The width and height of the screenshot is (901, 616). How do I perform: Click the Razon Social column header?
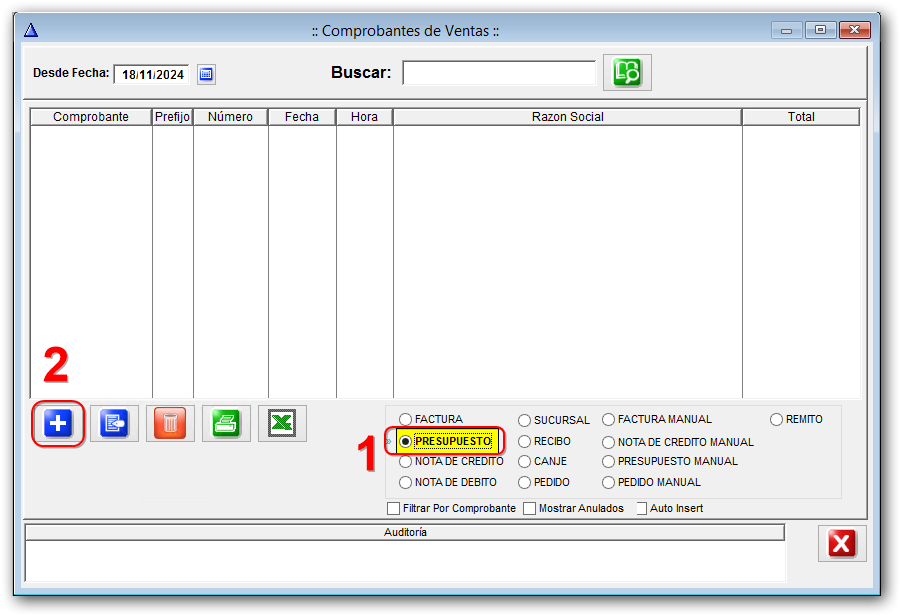point(567,117)
